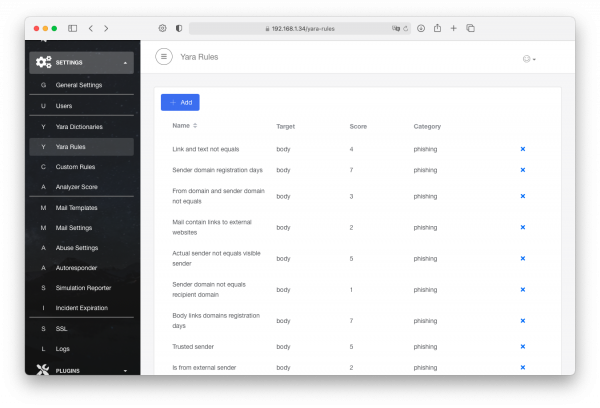Click the new tab plus icon

453,28
